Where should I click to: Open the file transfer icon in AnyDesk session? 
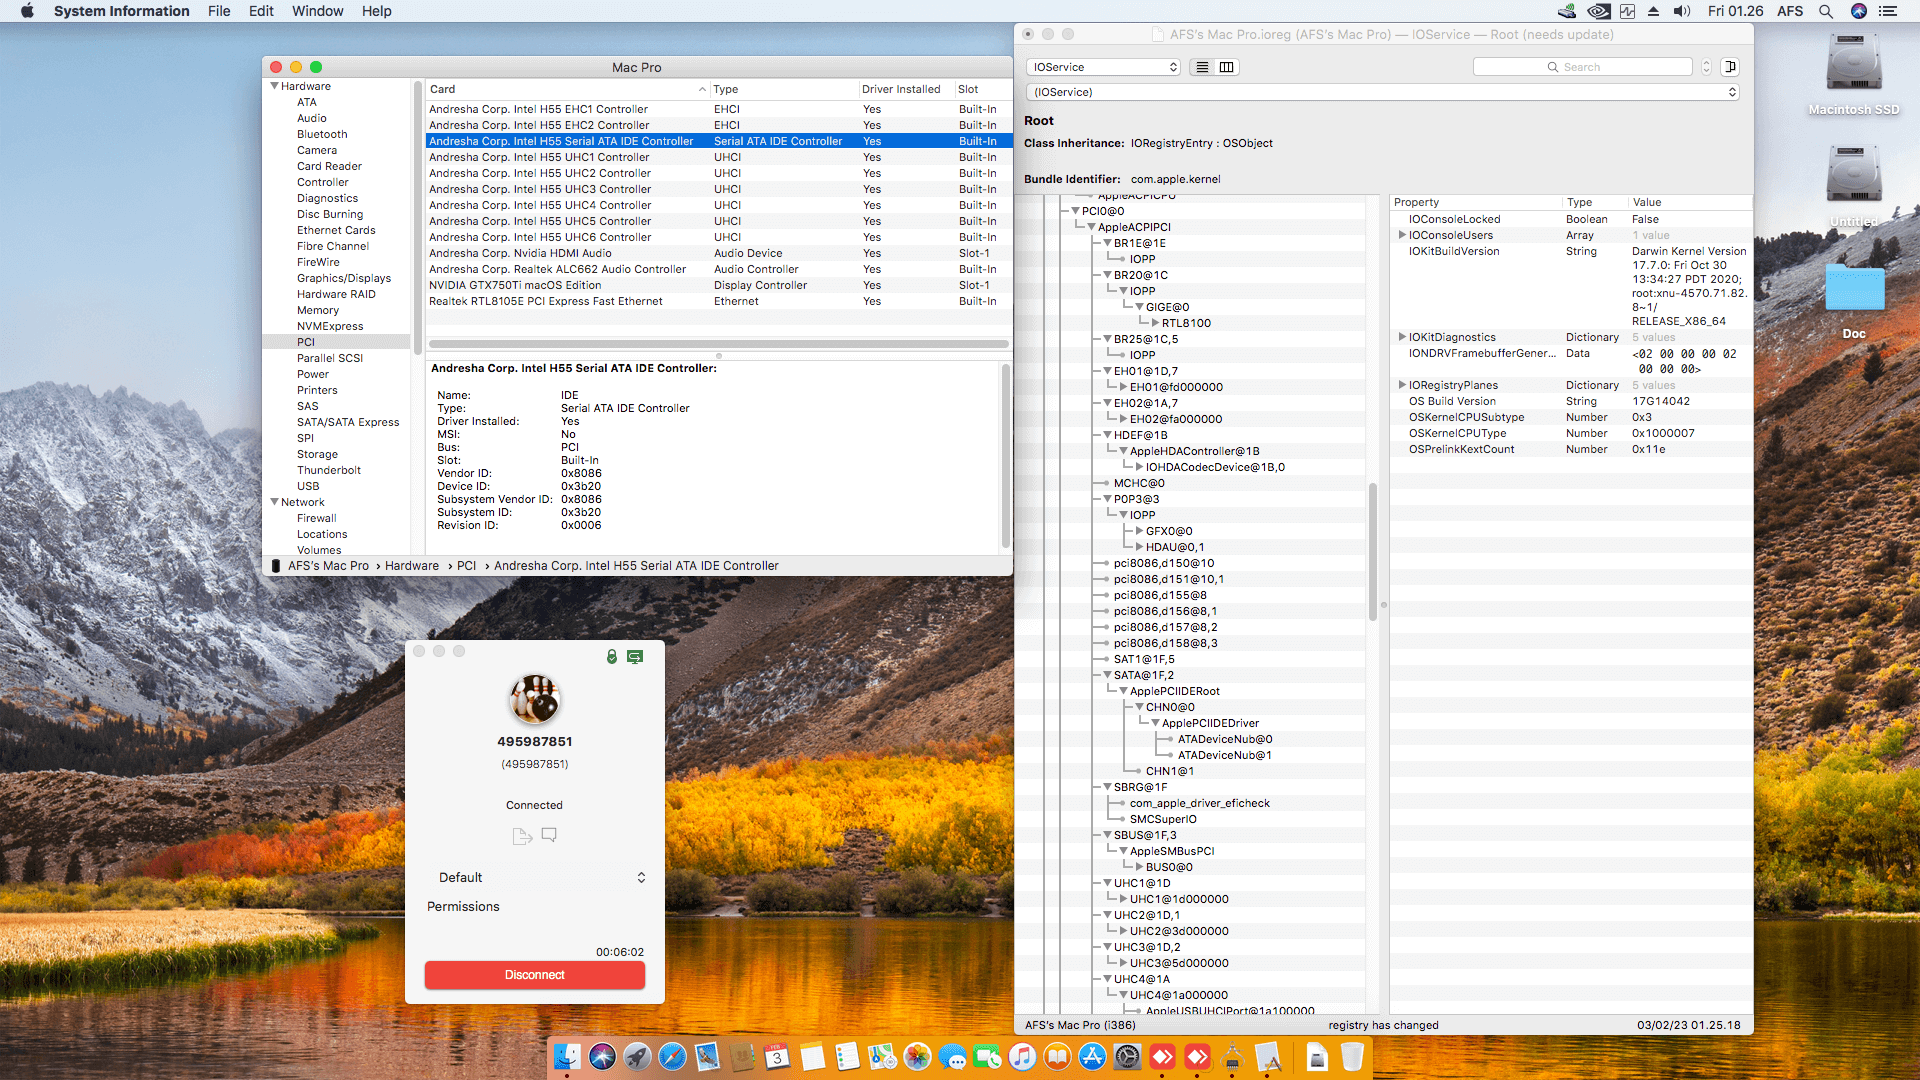pyautogui.click(x=522, y=836)
